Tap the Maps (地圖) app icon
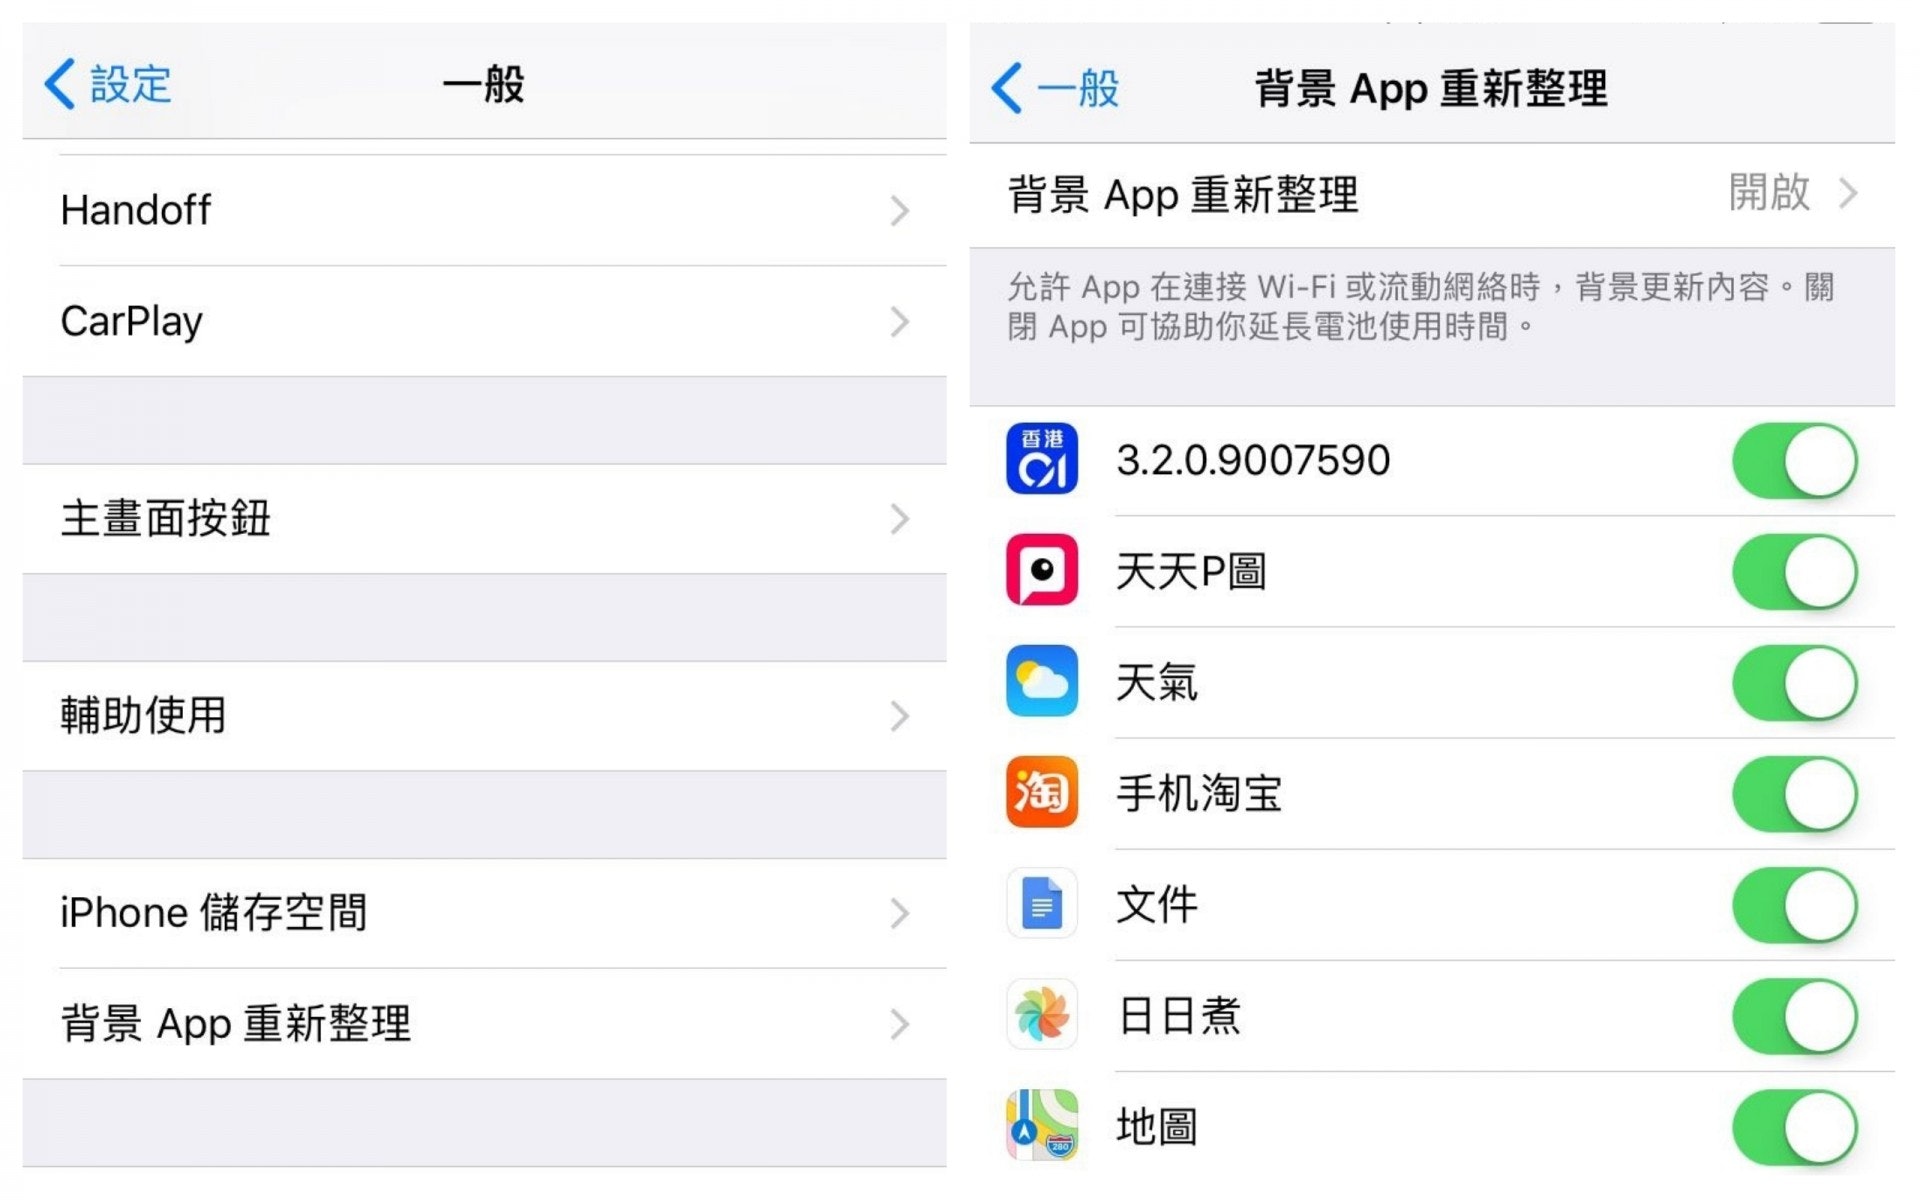 point(1041,1125)
